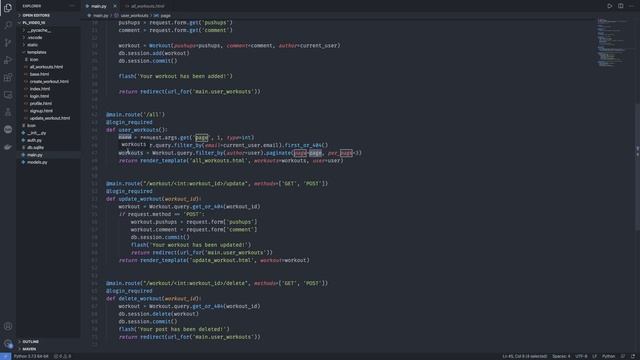Click the code minimap preview
The height and width of the screenshot is (360, 640).
tap(611, 42)
